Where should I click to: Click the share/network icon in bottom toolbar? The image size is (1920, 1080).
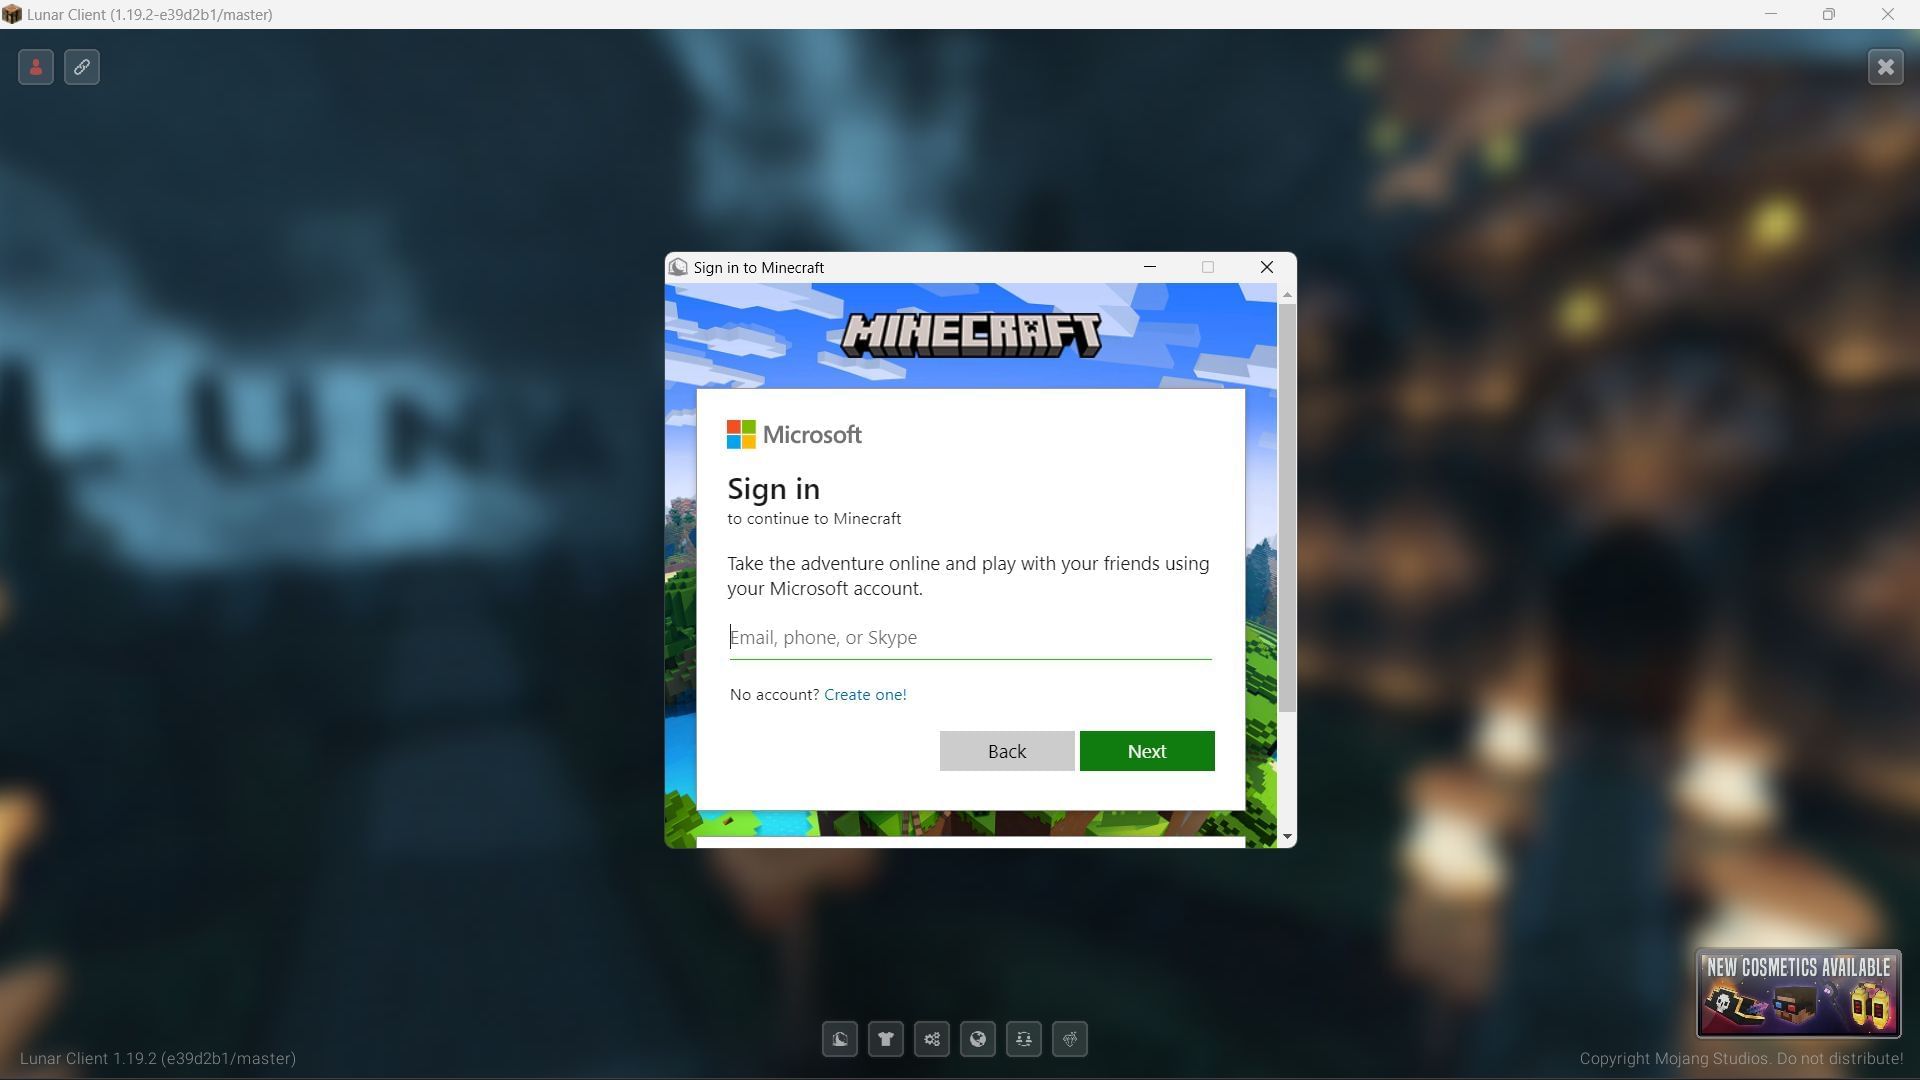pyautogui.click(x=931, y=1039)
